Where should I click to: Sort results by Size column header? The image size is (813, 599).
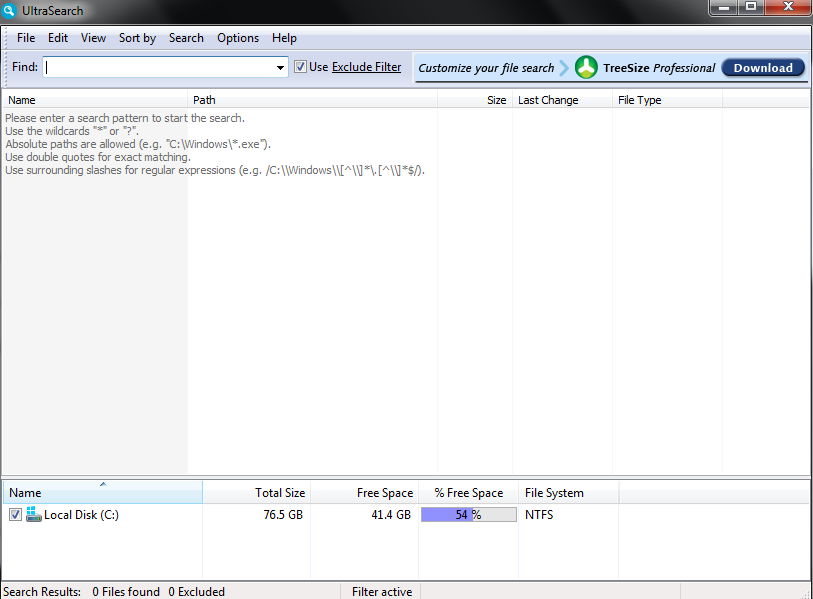click(x=475, y=100)
